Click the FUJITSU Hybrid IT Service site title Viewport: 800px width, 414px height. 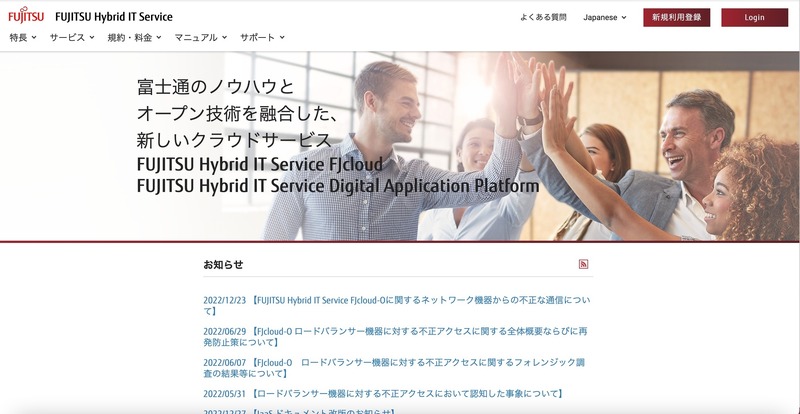tap(113, 17)
